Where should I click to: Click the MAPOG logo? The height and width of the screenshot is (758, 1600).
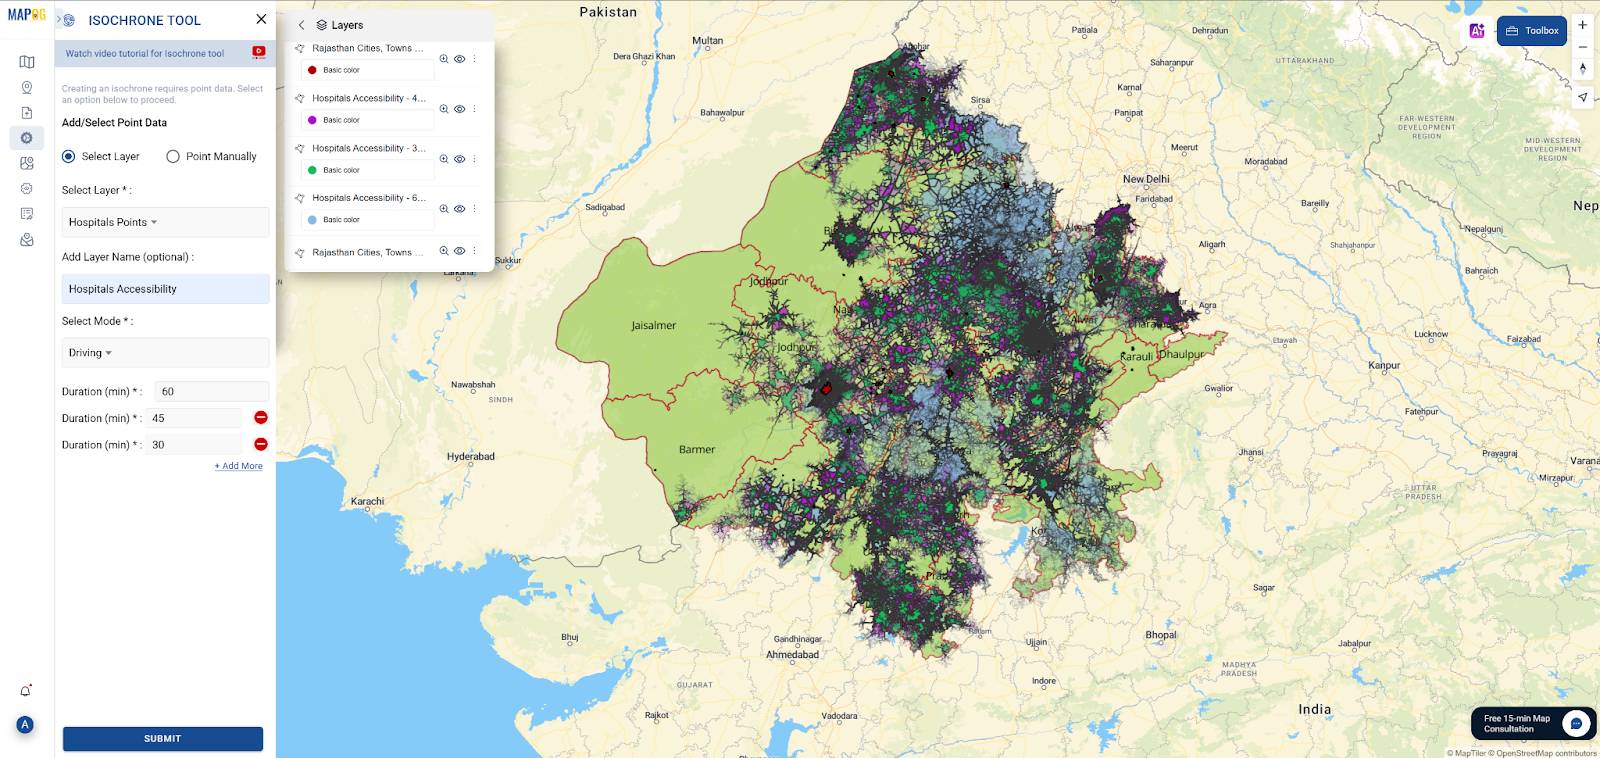[27, 15]
